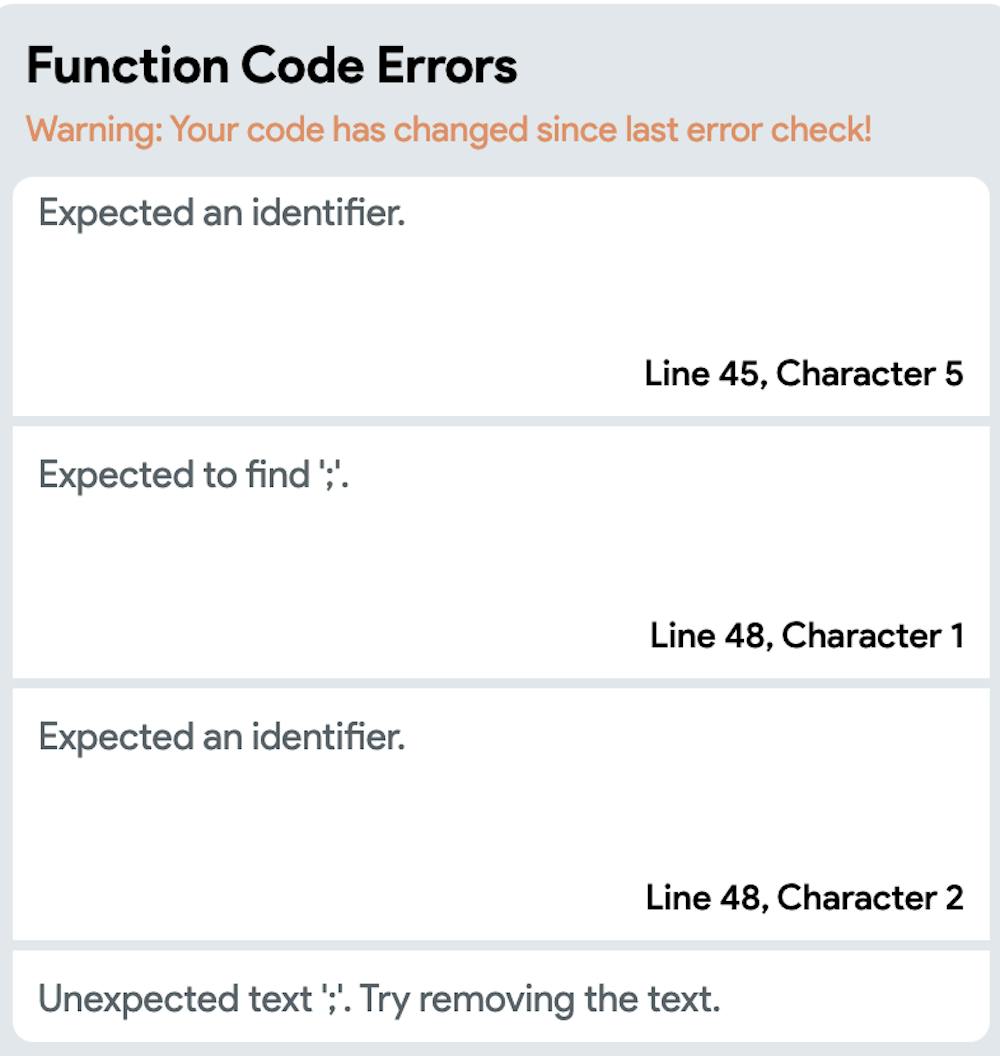
Task: Click "Character 5" in the first error location
Action: 869,373
